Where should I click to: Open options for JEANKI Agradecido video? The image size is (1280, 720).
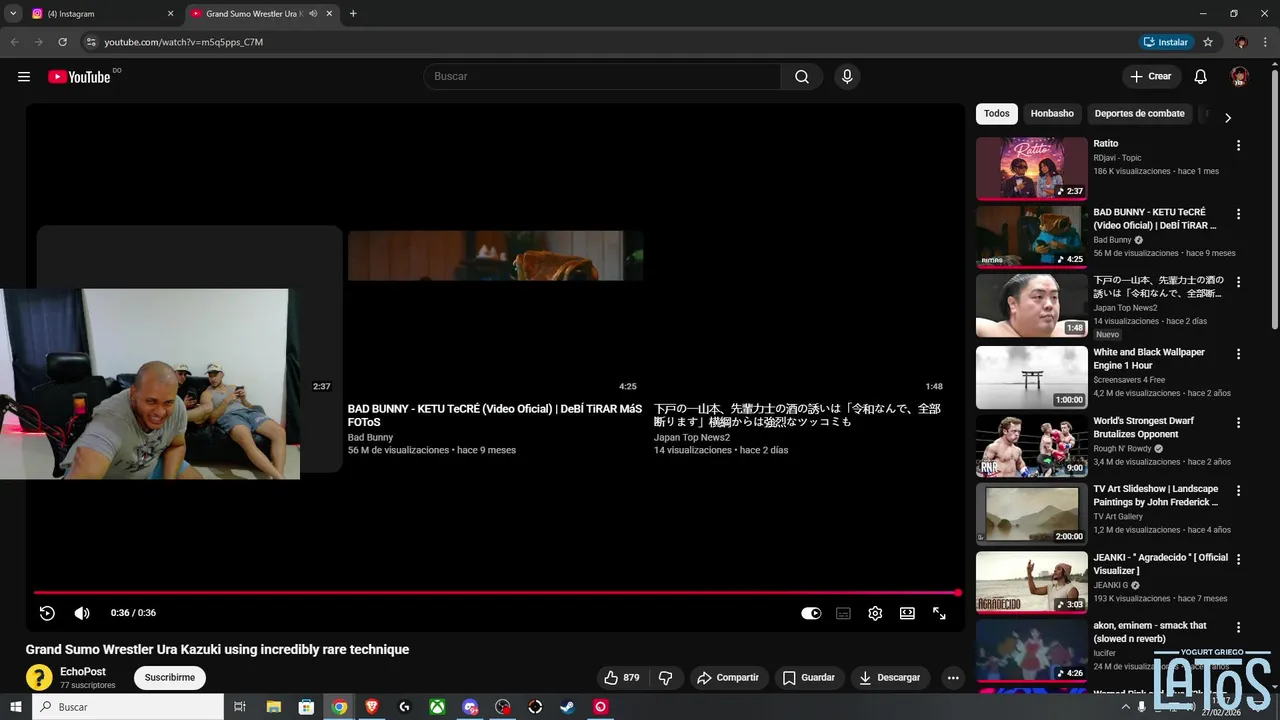1238,559
